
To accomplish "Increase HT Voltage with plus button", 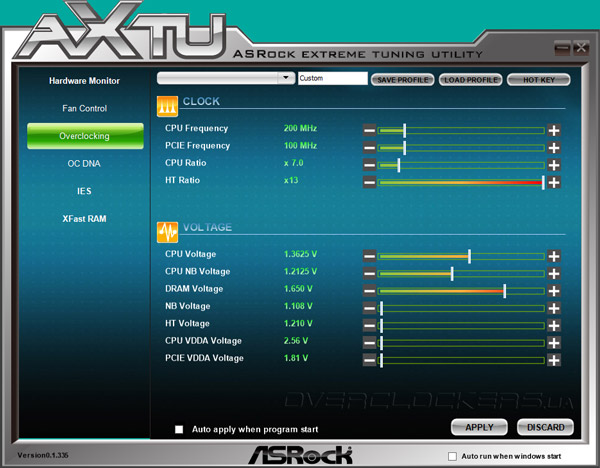I will (554, 326).
